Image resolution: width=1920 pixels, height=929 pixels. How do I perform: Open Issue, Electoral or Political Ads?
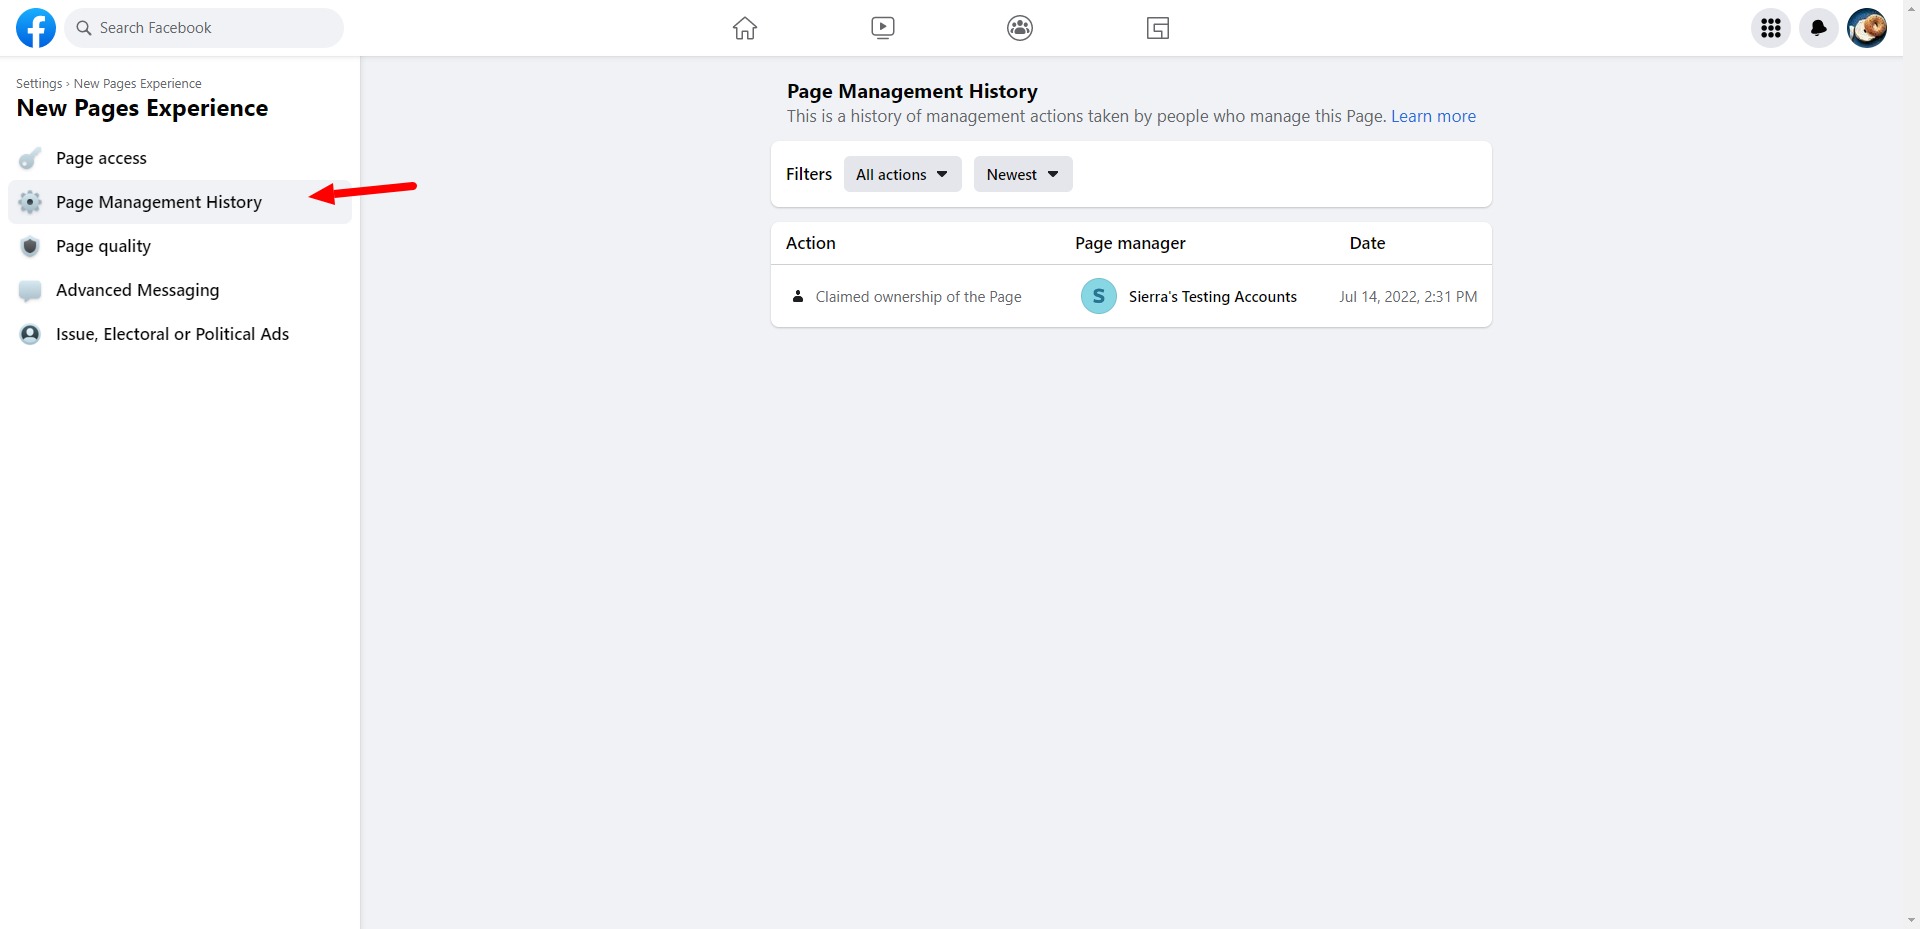172,334
